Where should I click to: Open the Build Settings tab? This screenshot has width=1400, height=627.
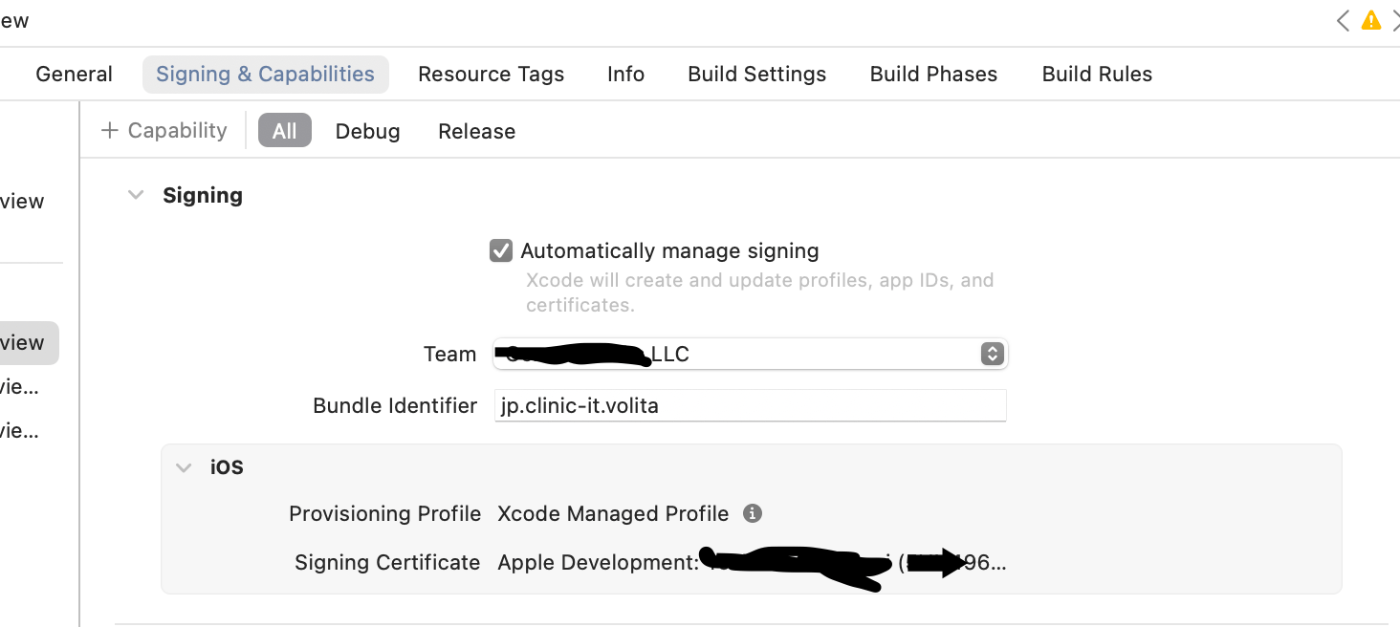(x=757, y=74)
